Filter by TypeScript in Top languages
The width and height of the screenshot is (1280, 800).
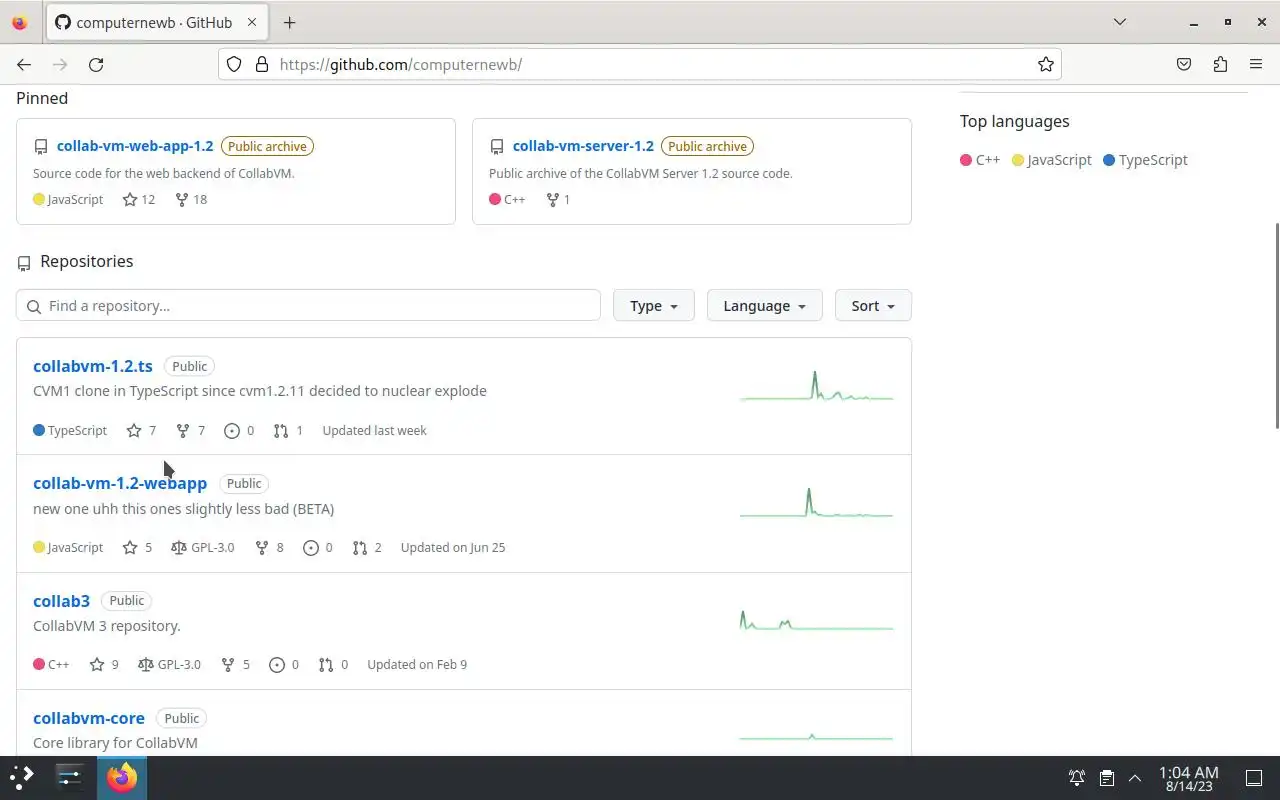click(1146, 160)
